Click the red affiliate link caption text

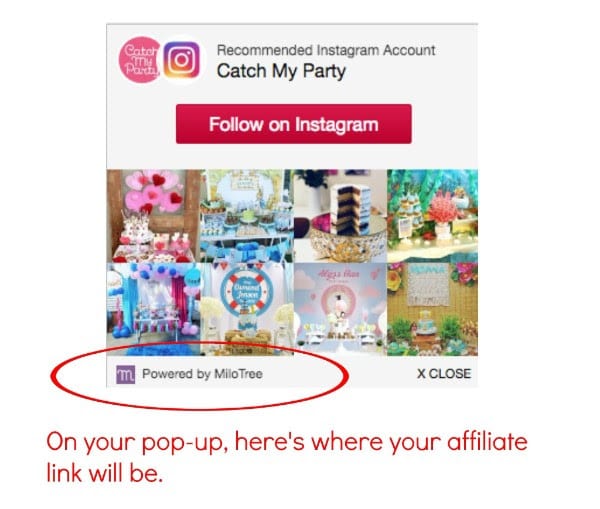tap(287, 457)
